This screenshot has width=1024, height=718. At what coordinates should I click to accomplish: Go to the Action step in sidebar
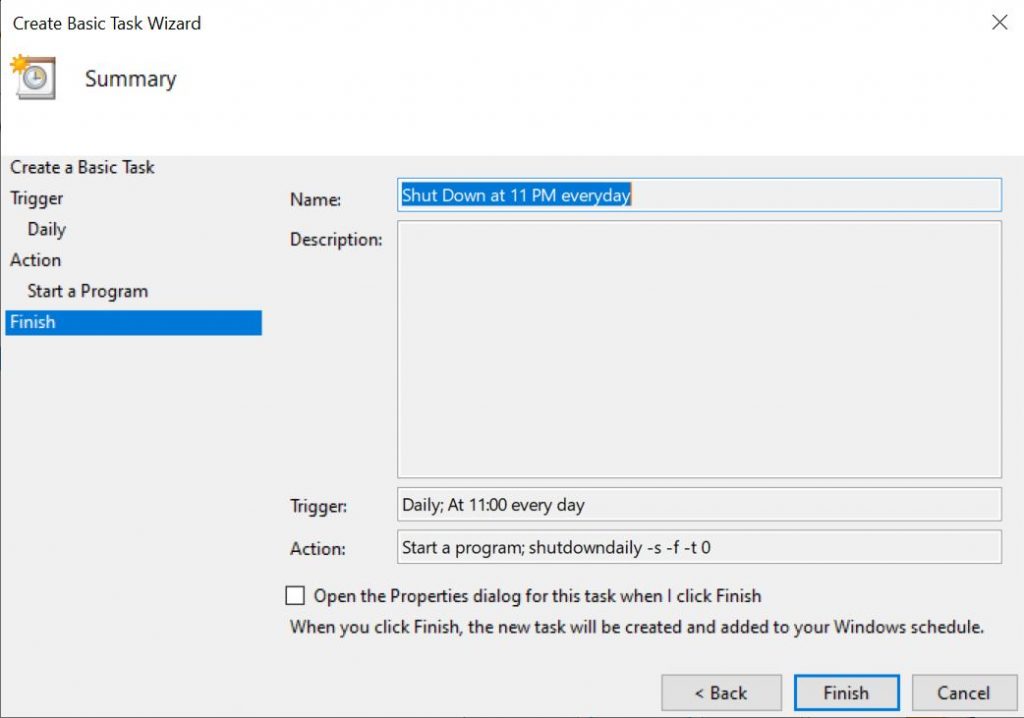(35, 260)
